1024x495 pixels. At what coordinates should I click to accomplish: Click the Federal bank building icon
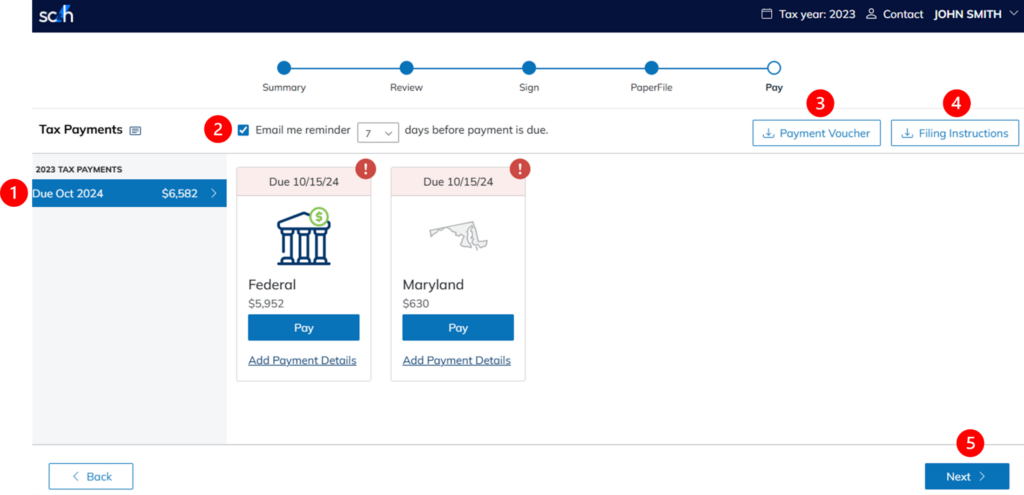303,237
